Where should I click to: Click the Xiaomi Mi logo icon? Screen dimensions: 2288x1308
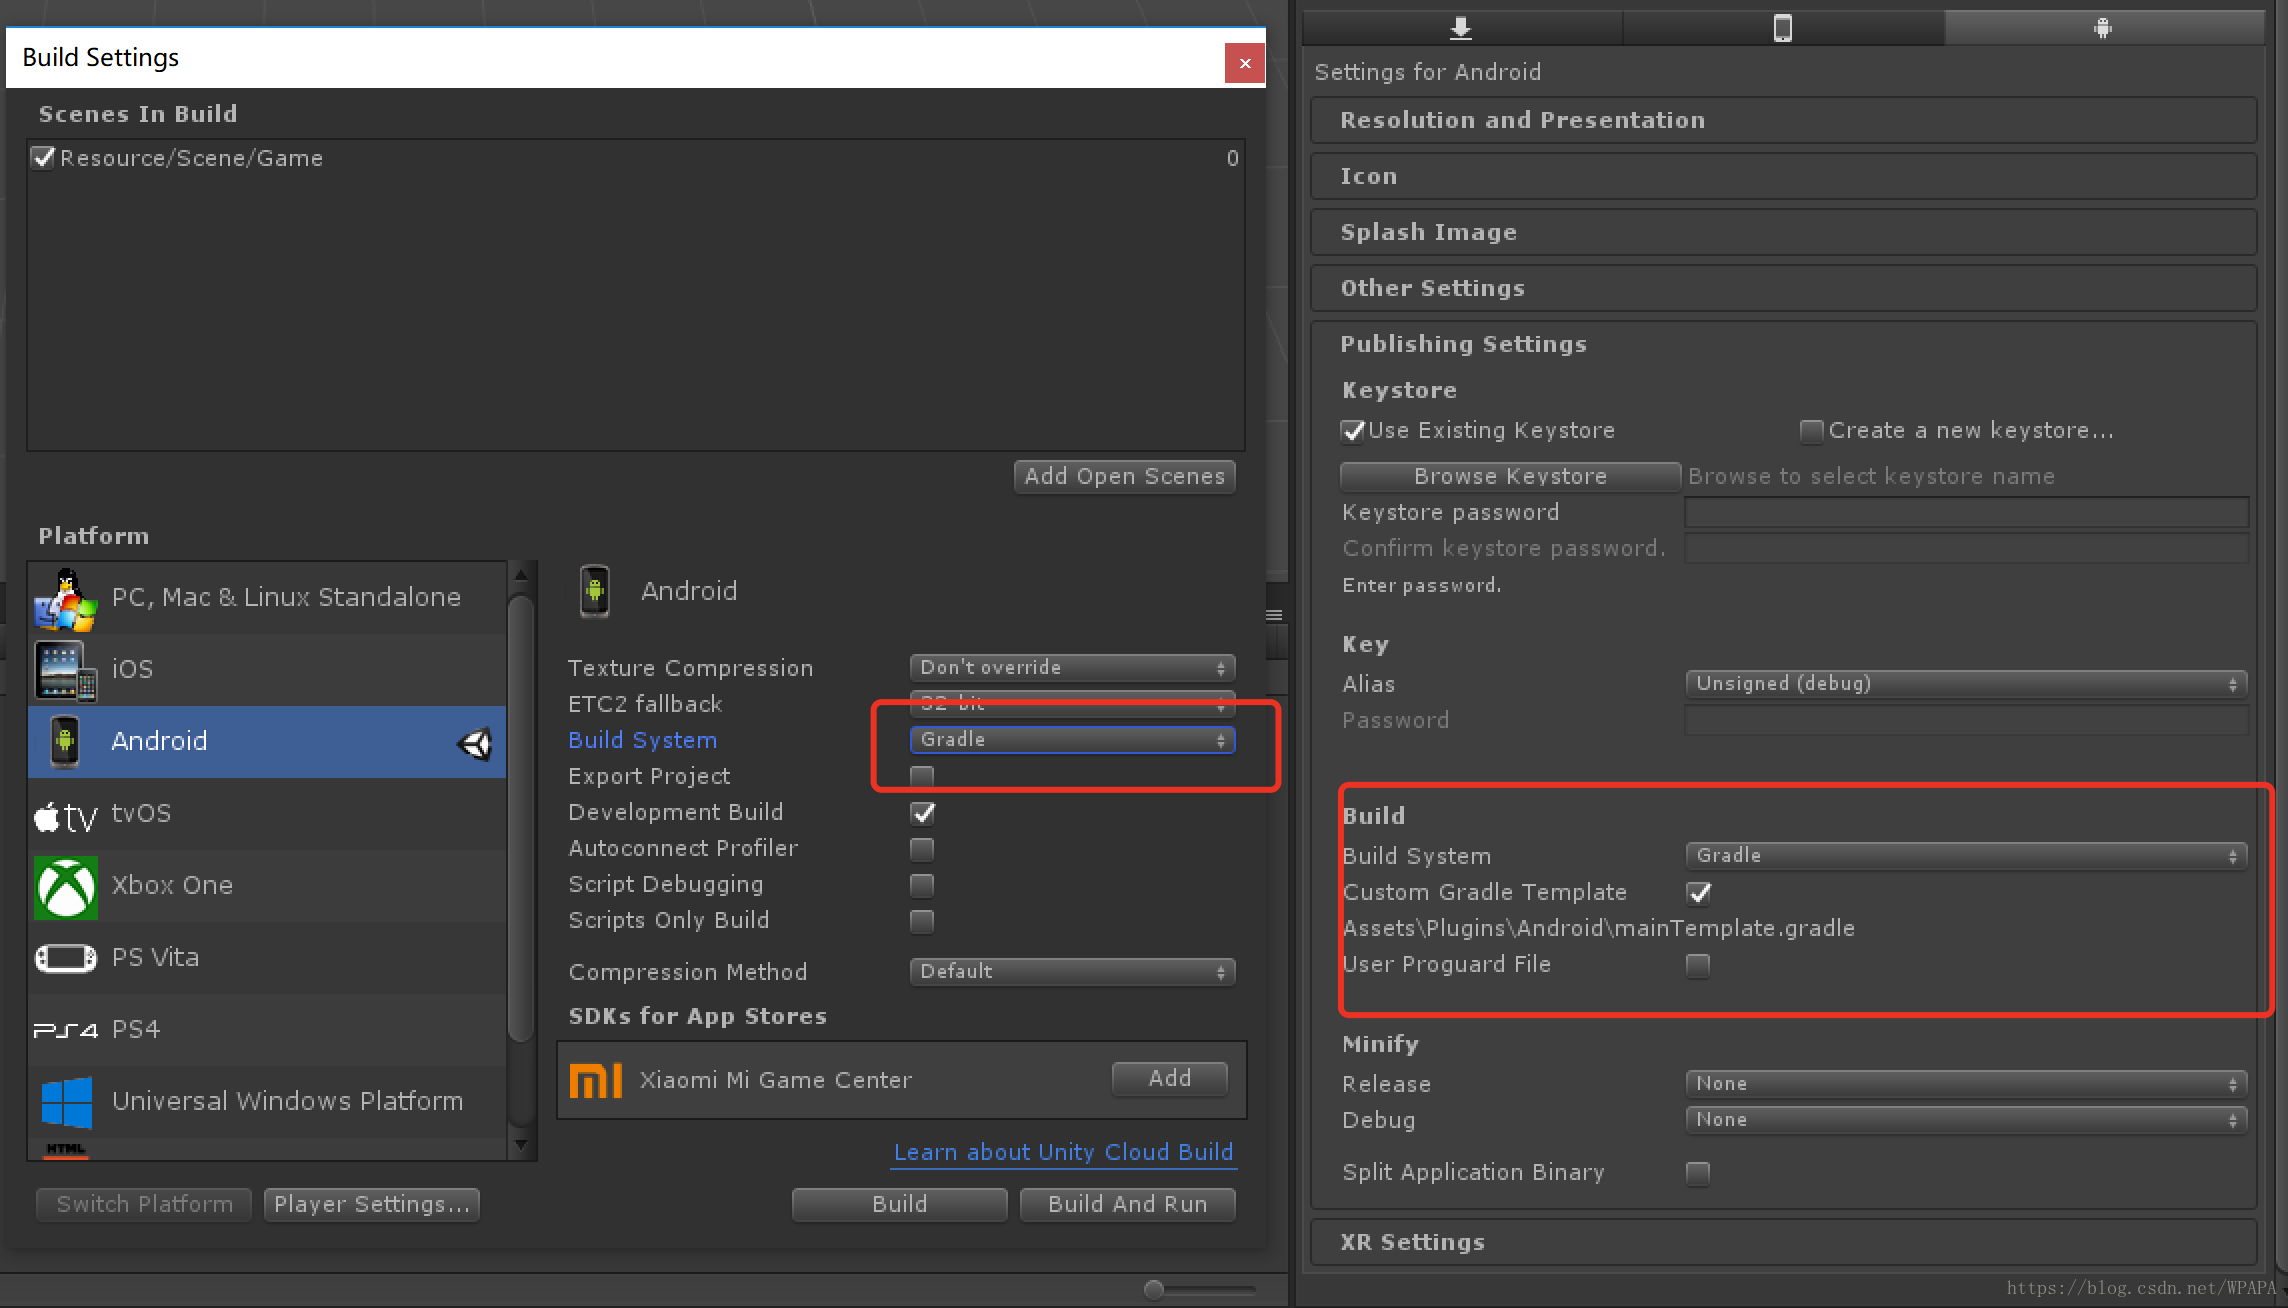tap(595, 1080)
